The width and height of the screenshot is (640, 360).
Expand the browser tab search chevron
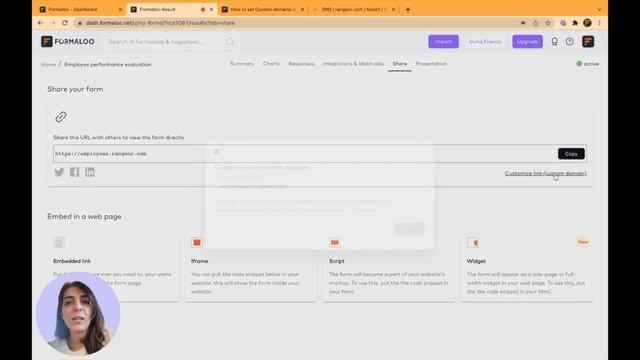[x=599, y=9]
